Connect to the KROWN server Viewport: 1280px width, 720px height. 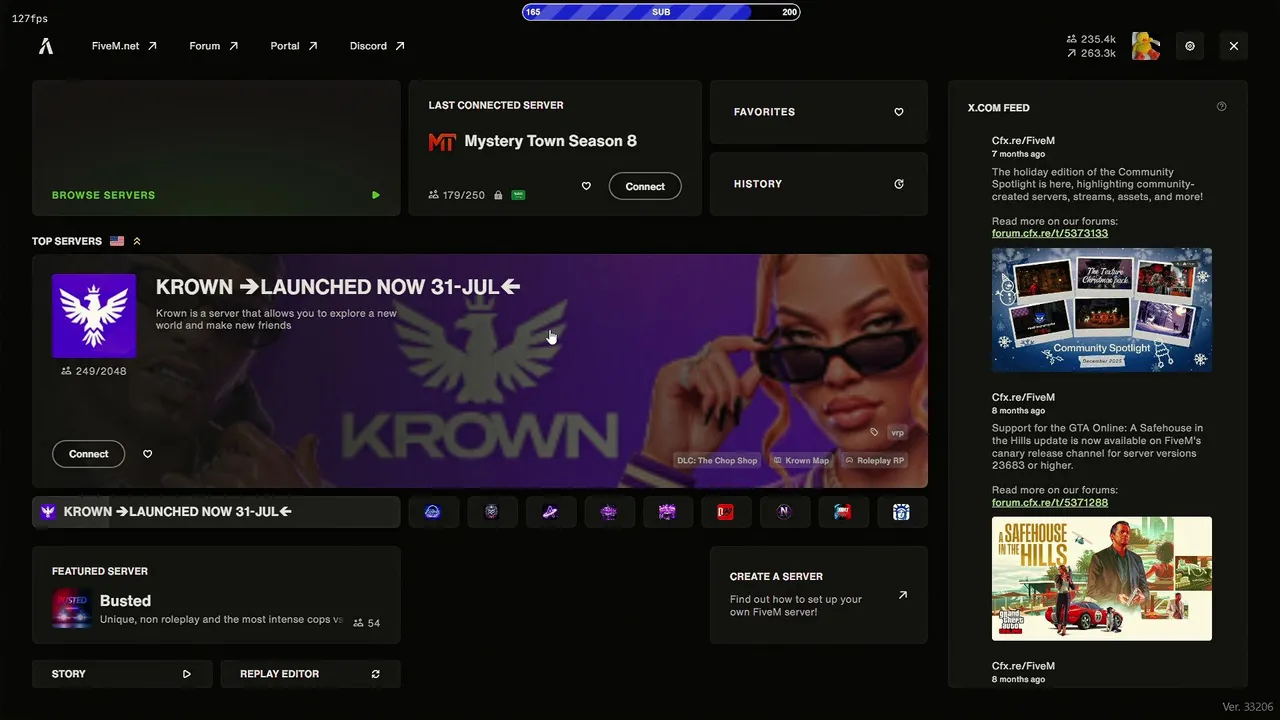coord(88,454)
